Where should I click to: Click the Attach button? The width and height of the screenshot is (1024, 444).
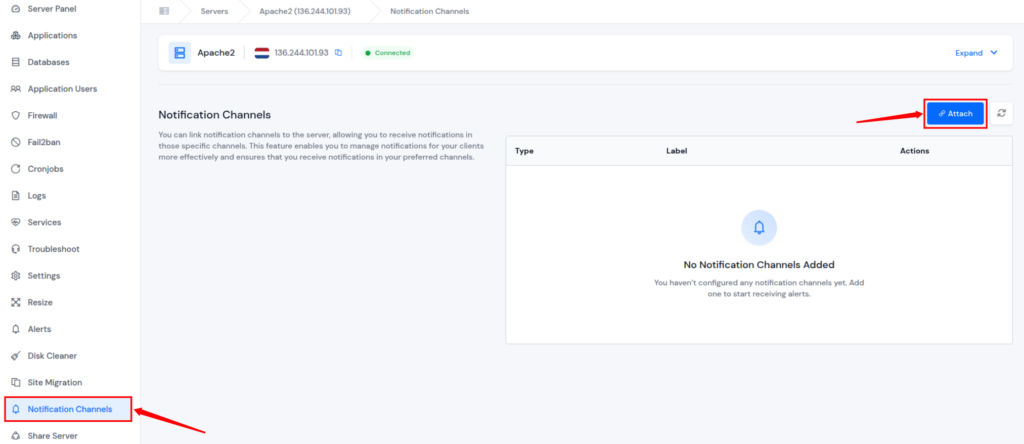click(955, 114)
